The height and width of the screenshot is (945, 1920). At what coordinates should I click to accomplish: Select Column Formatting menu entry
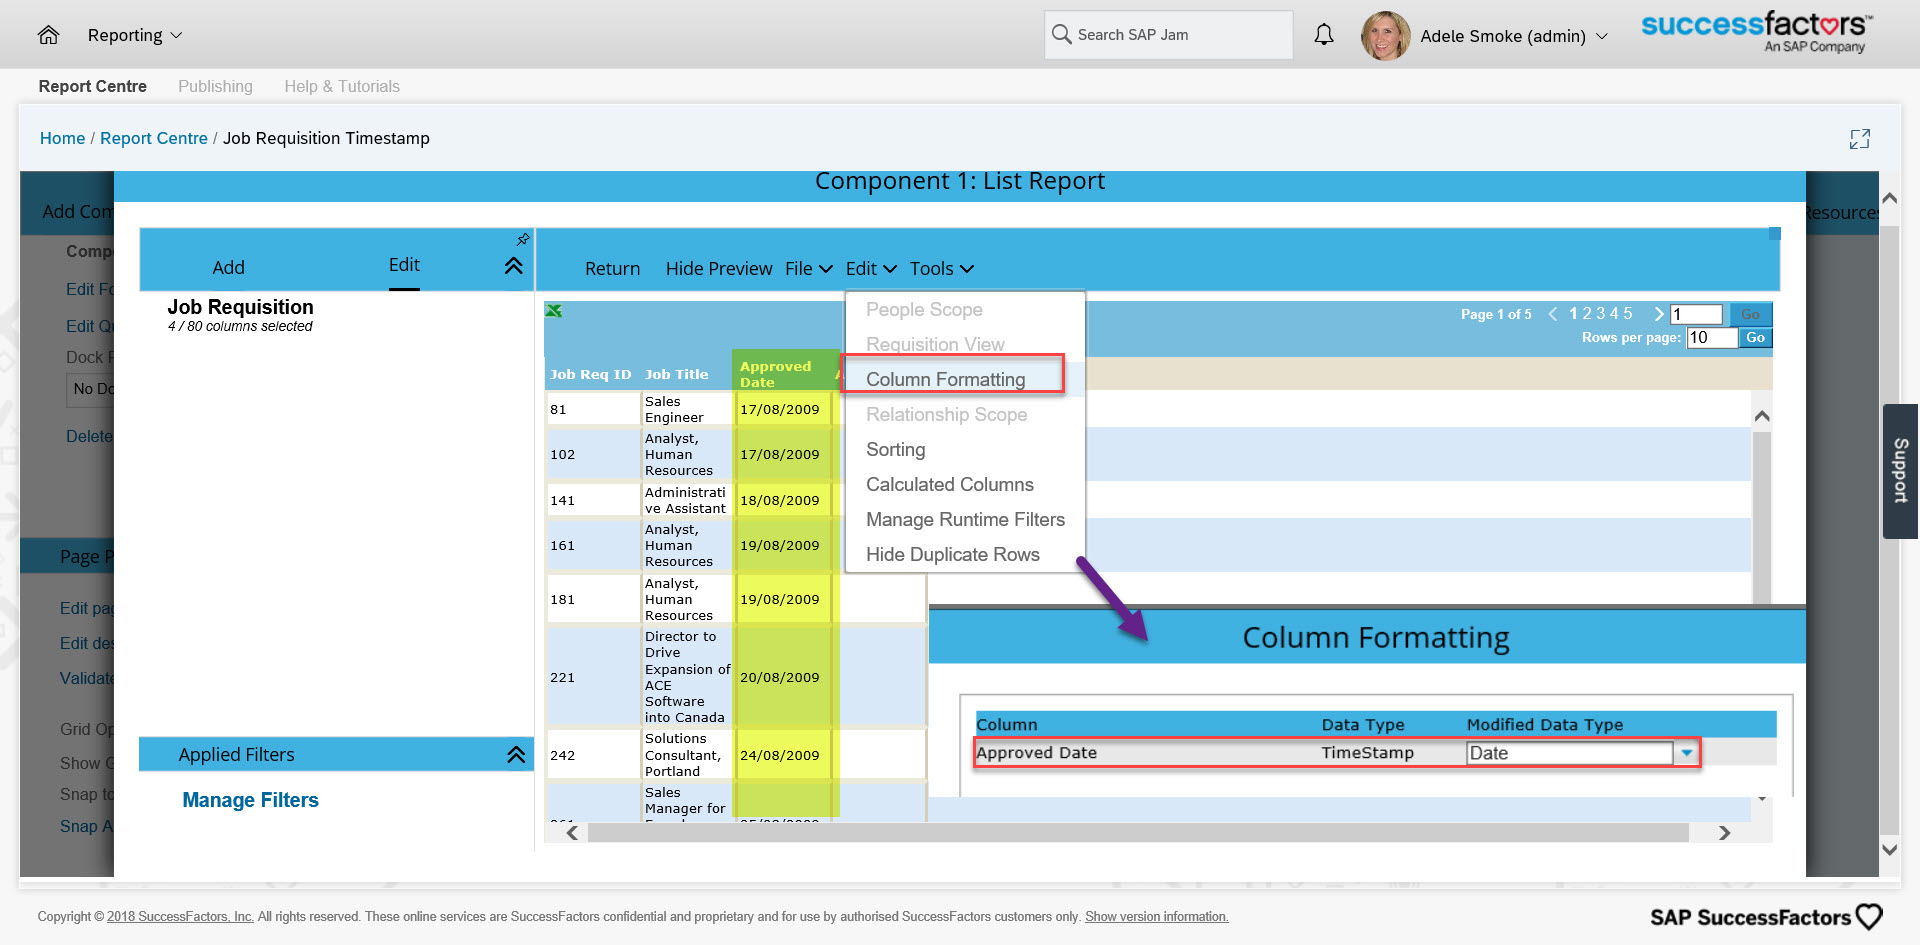(945, 380)
